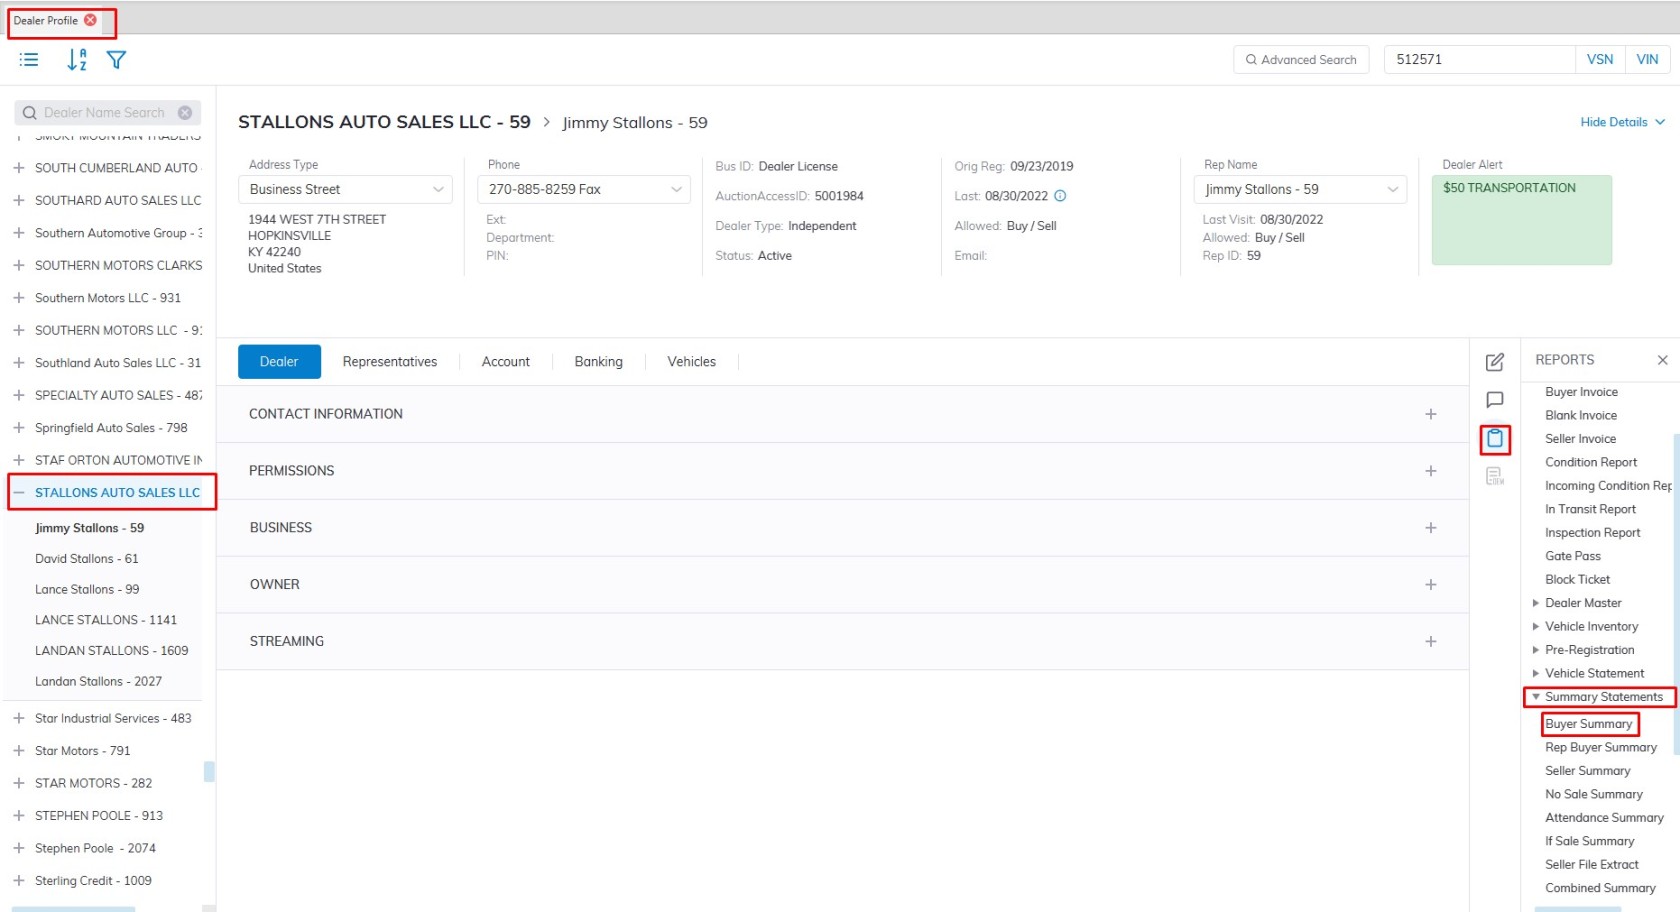Click the search number input field
The width and height of the screenshot is (1680, 912).
[x=1477, y=60]
